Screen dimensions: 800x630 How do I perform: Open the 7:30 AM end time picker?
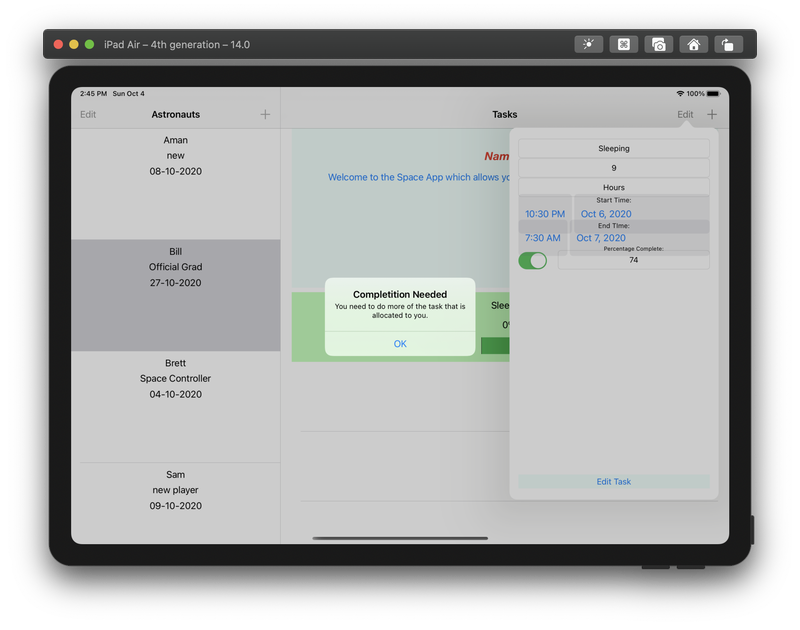tap(544, 238)
